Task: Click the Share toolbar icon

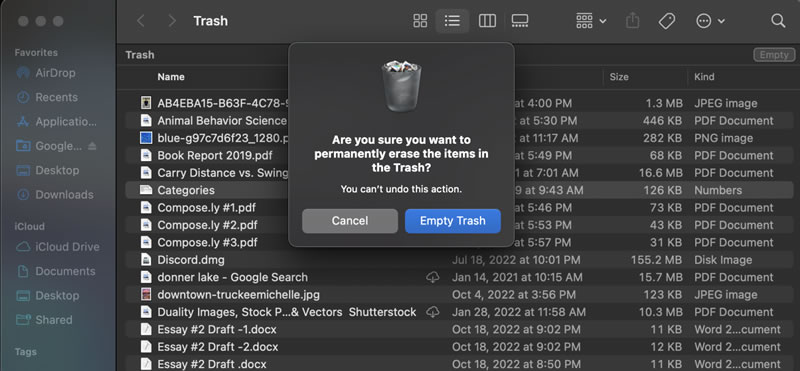Action: click(x=632, y=21)
